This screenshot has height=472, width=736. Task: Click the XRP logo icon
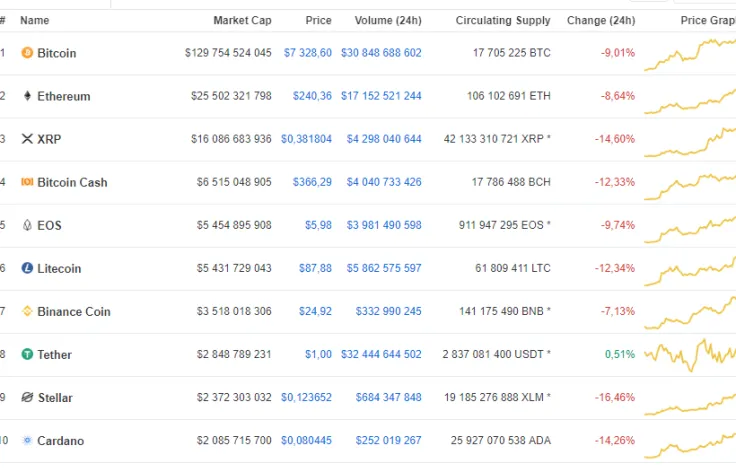27,139
